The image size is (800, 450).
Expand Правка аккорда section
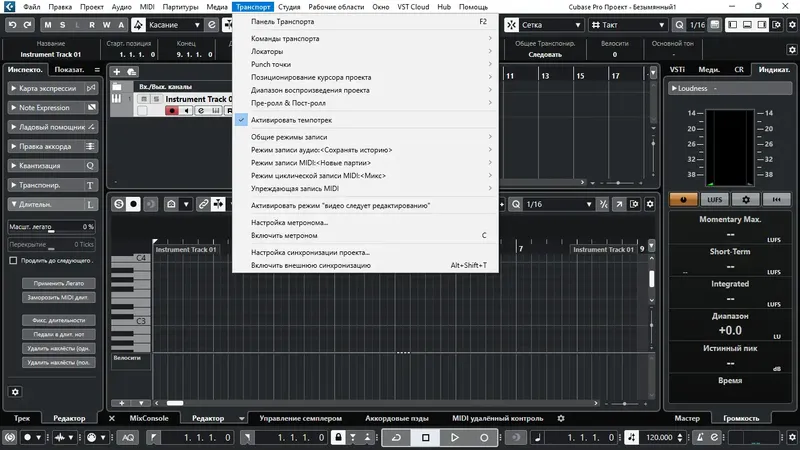point(52,146)
